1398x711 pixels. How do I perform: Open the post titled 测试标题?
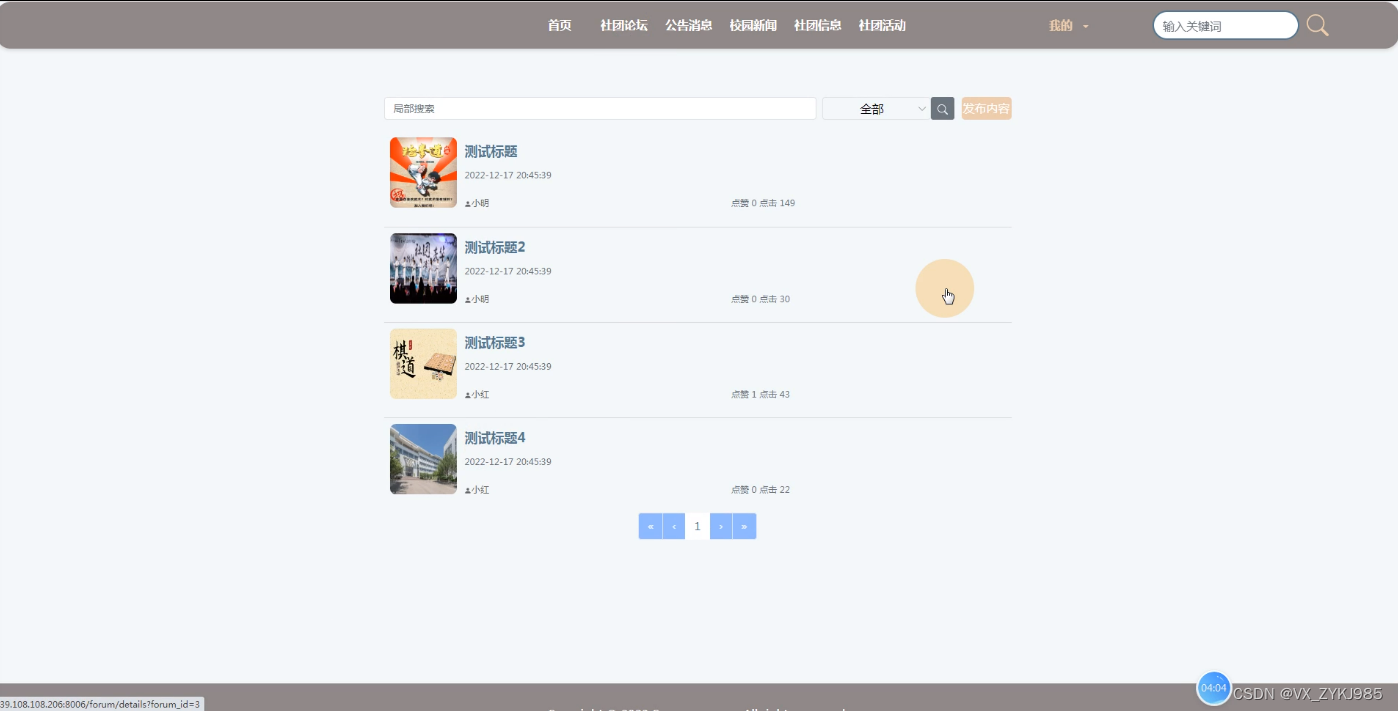(x=491, y=152)
